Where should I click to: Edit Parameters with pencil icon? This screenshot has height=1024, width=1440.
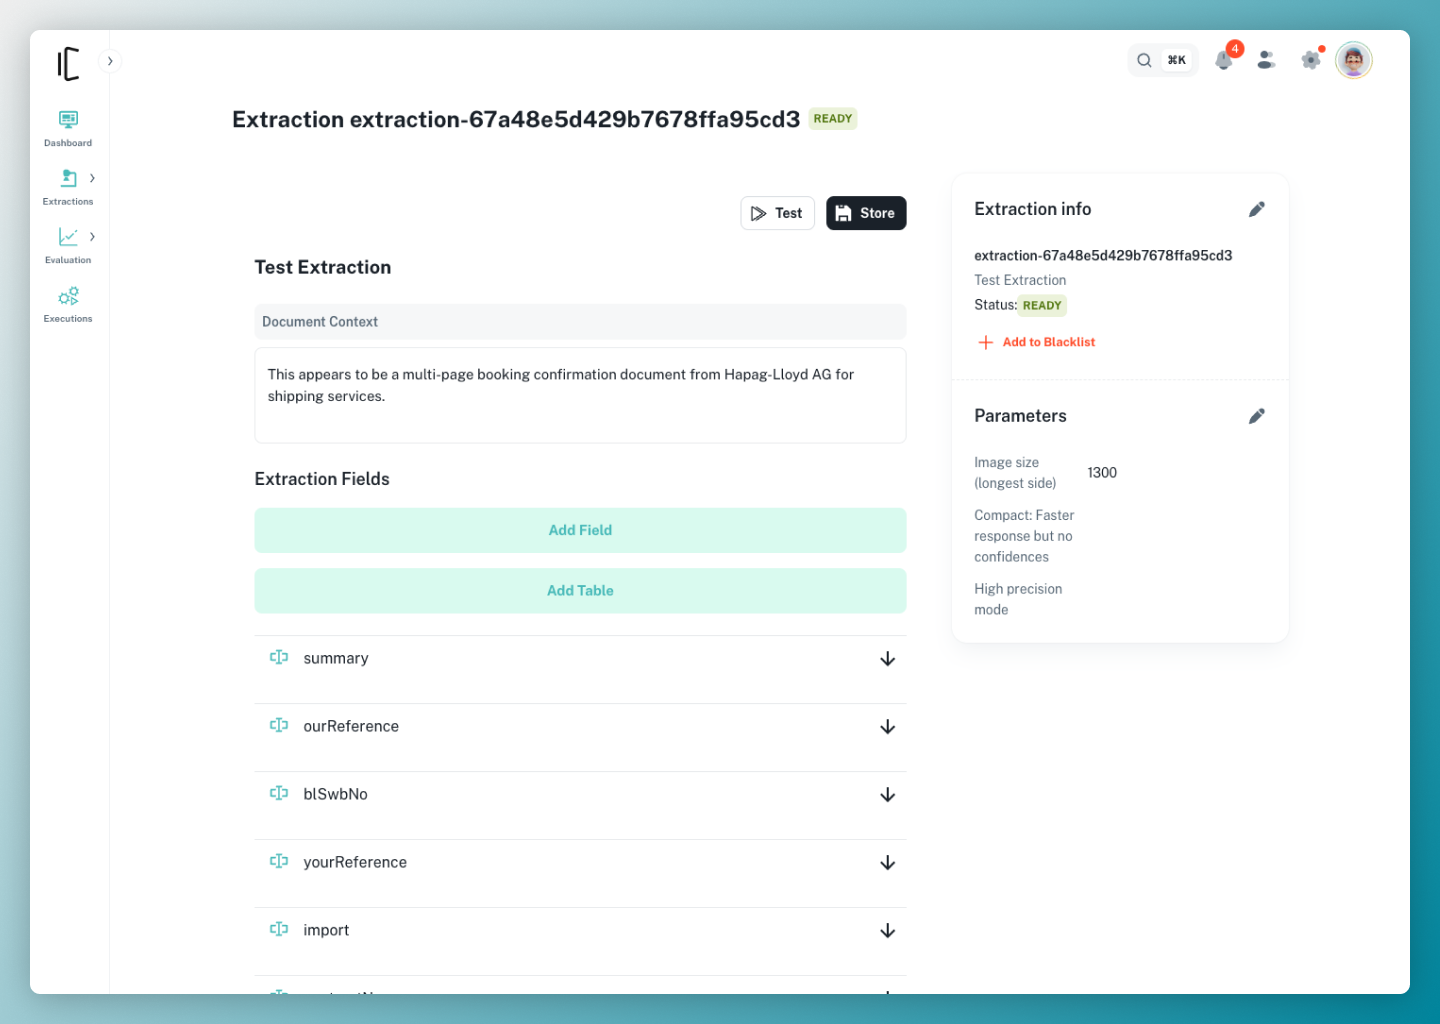1256,416
